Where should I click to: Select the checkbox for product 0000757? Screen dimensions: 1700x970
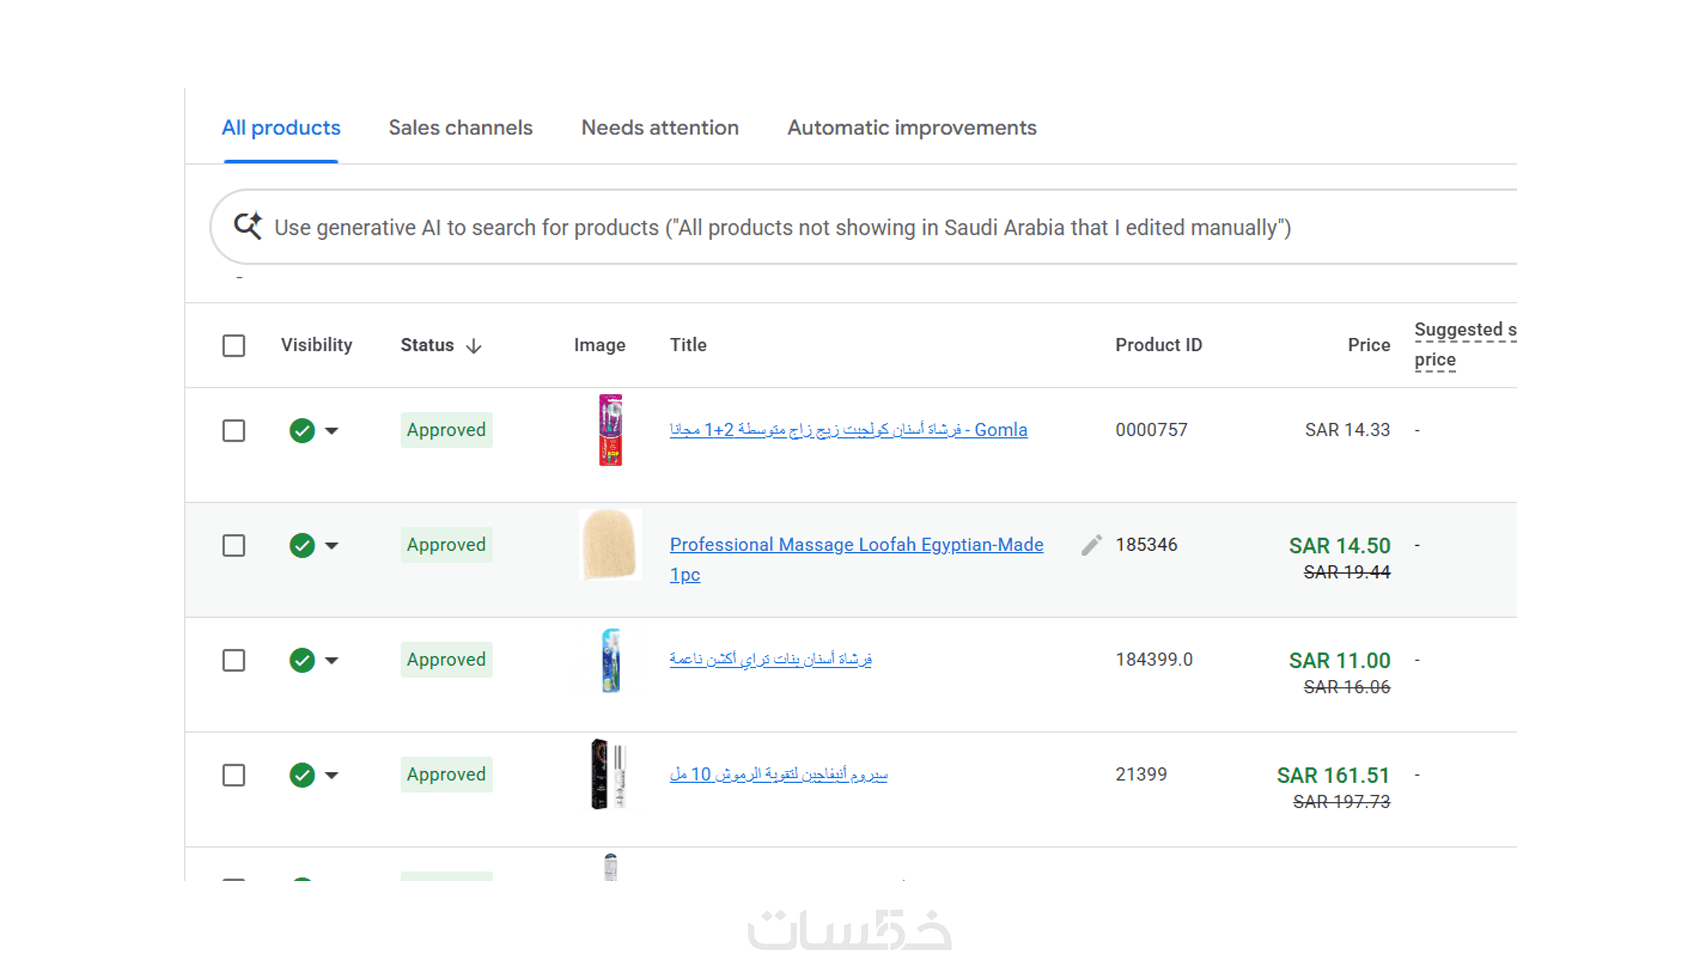234,431
